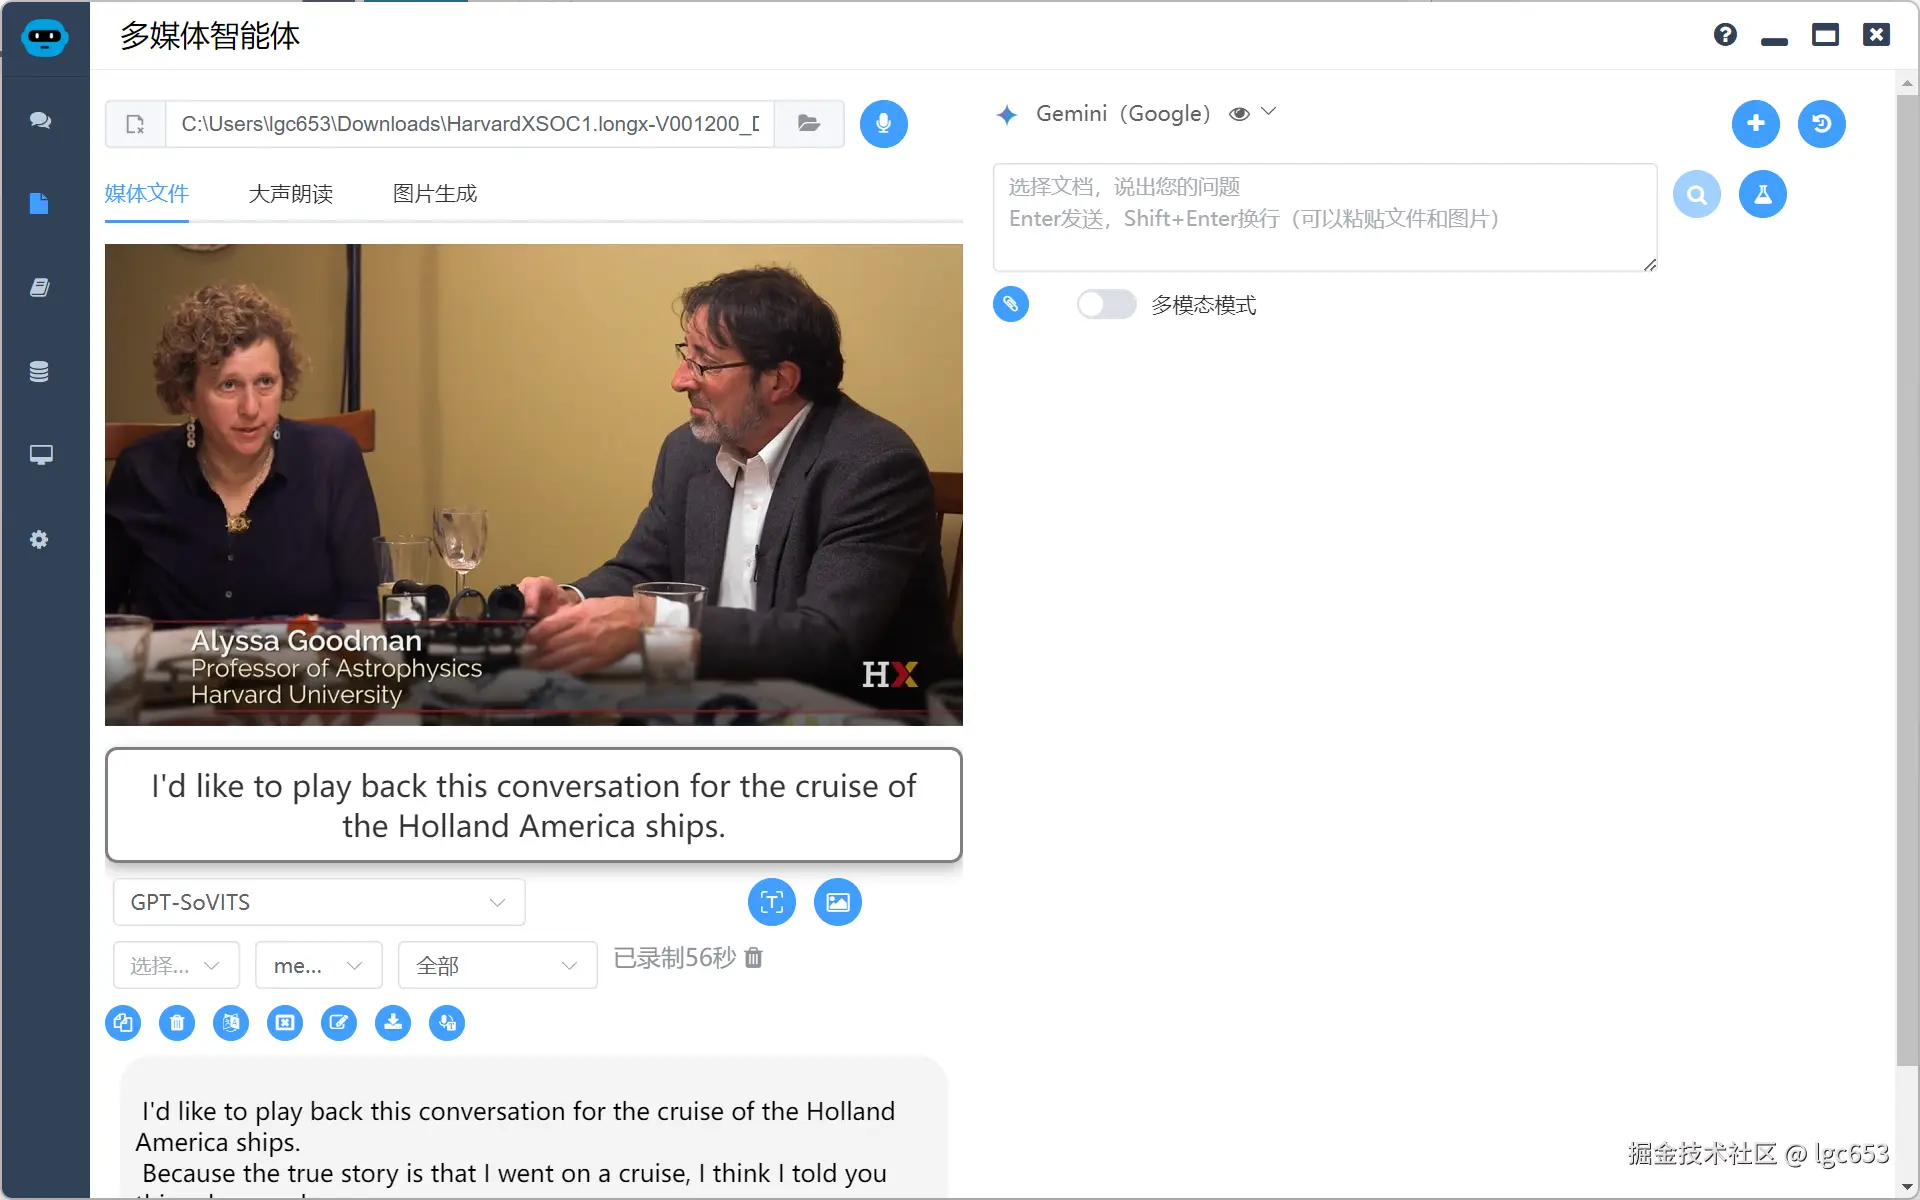Click the image capture icon near GPT-SoVITS
Viewport: 1920px width, 1200px height.
coord(837,903)
